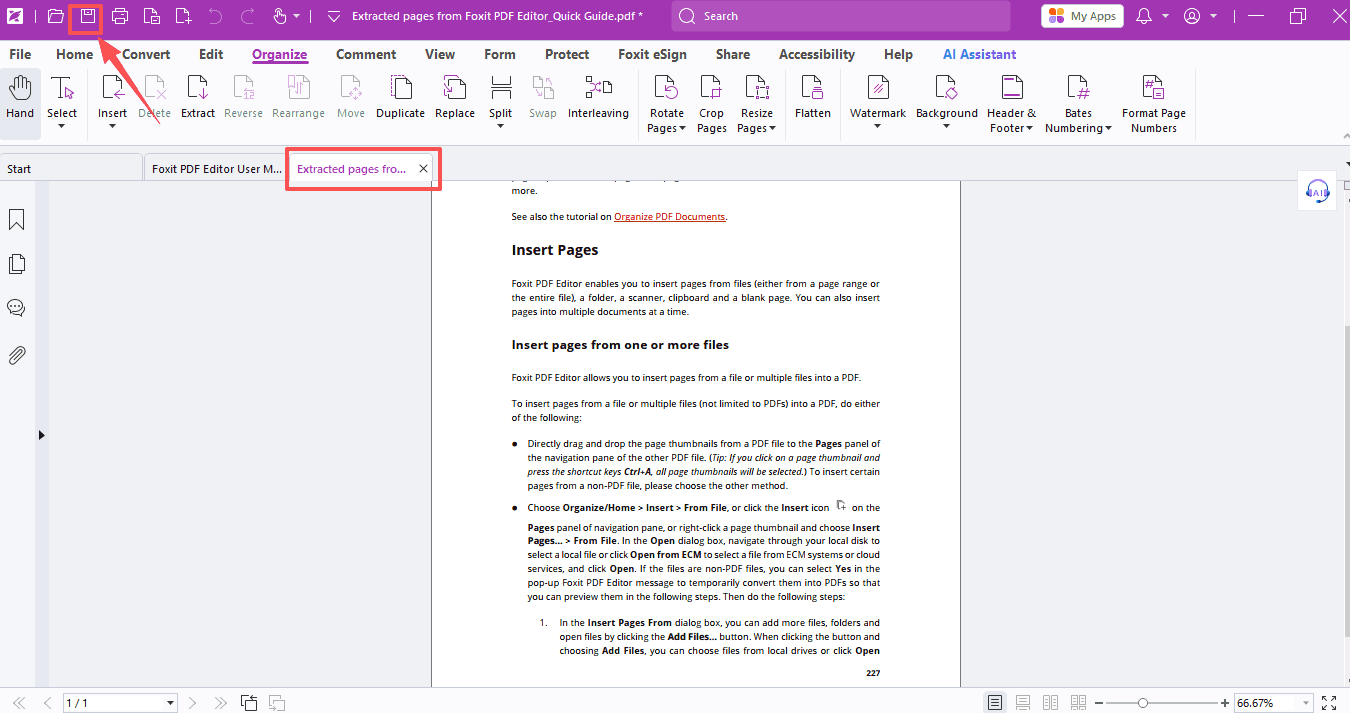Expand the Background dropdown
Viewport: 1350px width, 713px height.
click(946, 127)
